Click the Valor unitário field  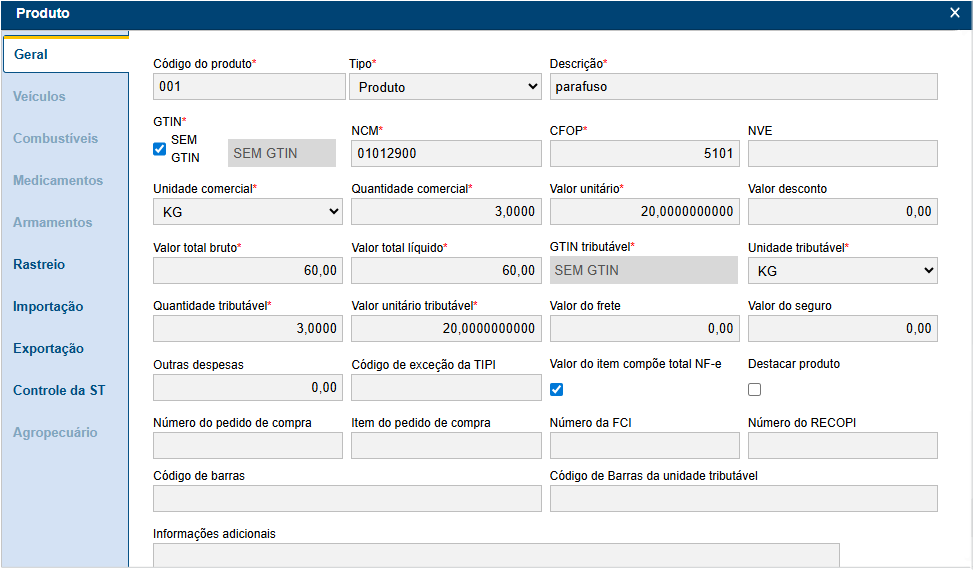(x=644, y=211)
